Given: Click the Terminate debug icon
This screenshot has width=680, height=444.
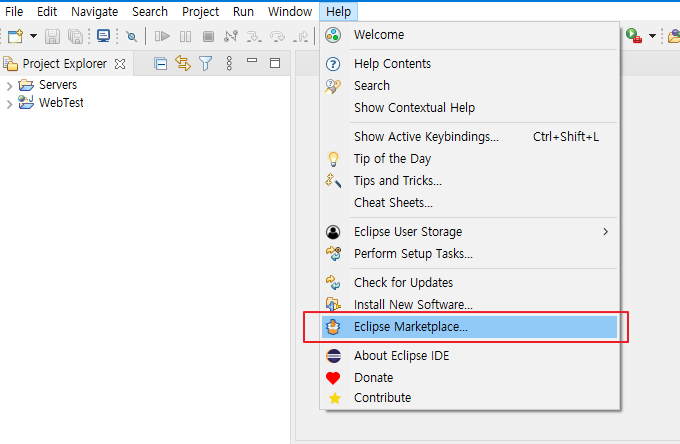Looking at the screenshot, I should pos(208,36).
